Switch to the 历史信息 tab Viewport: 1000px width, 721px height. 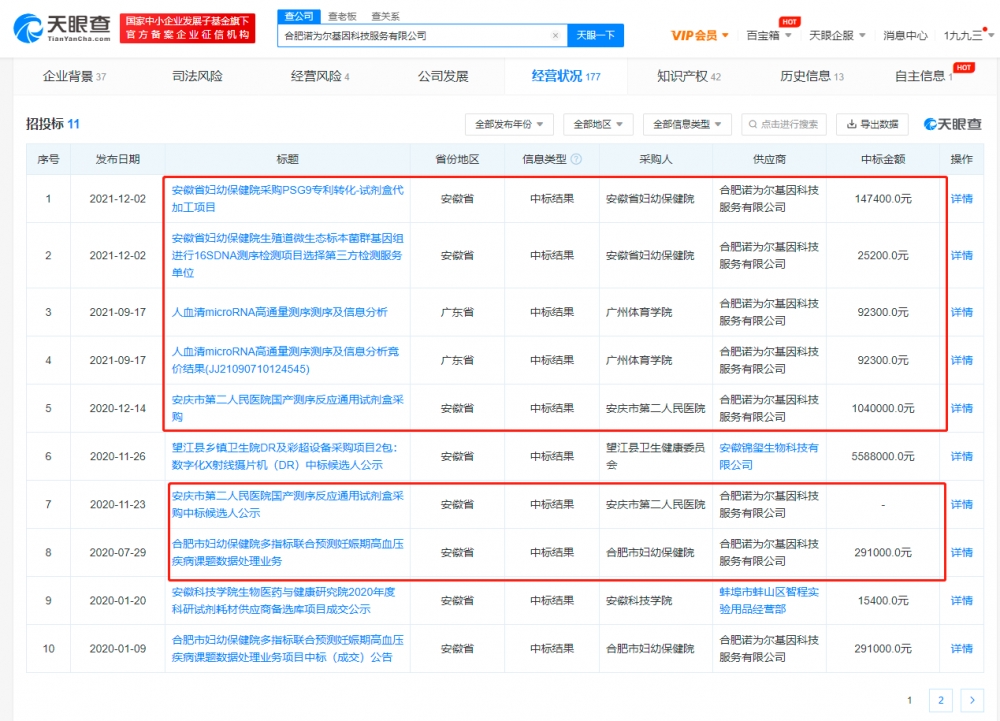coord(811,76)
